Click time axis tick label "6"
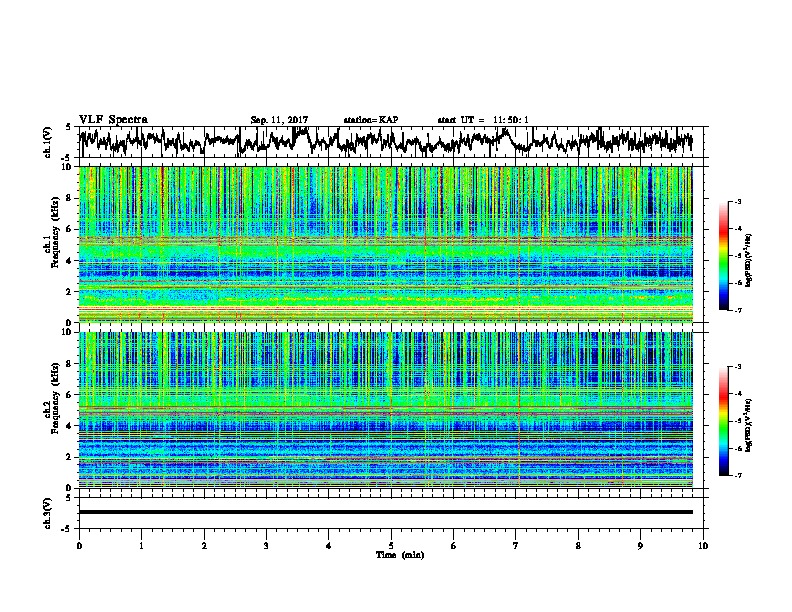792x612 pixels. (x=453, y=546)
